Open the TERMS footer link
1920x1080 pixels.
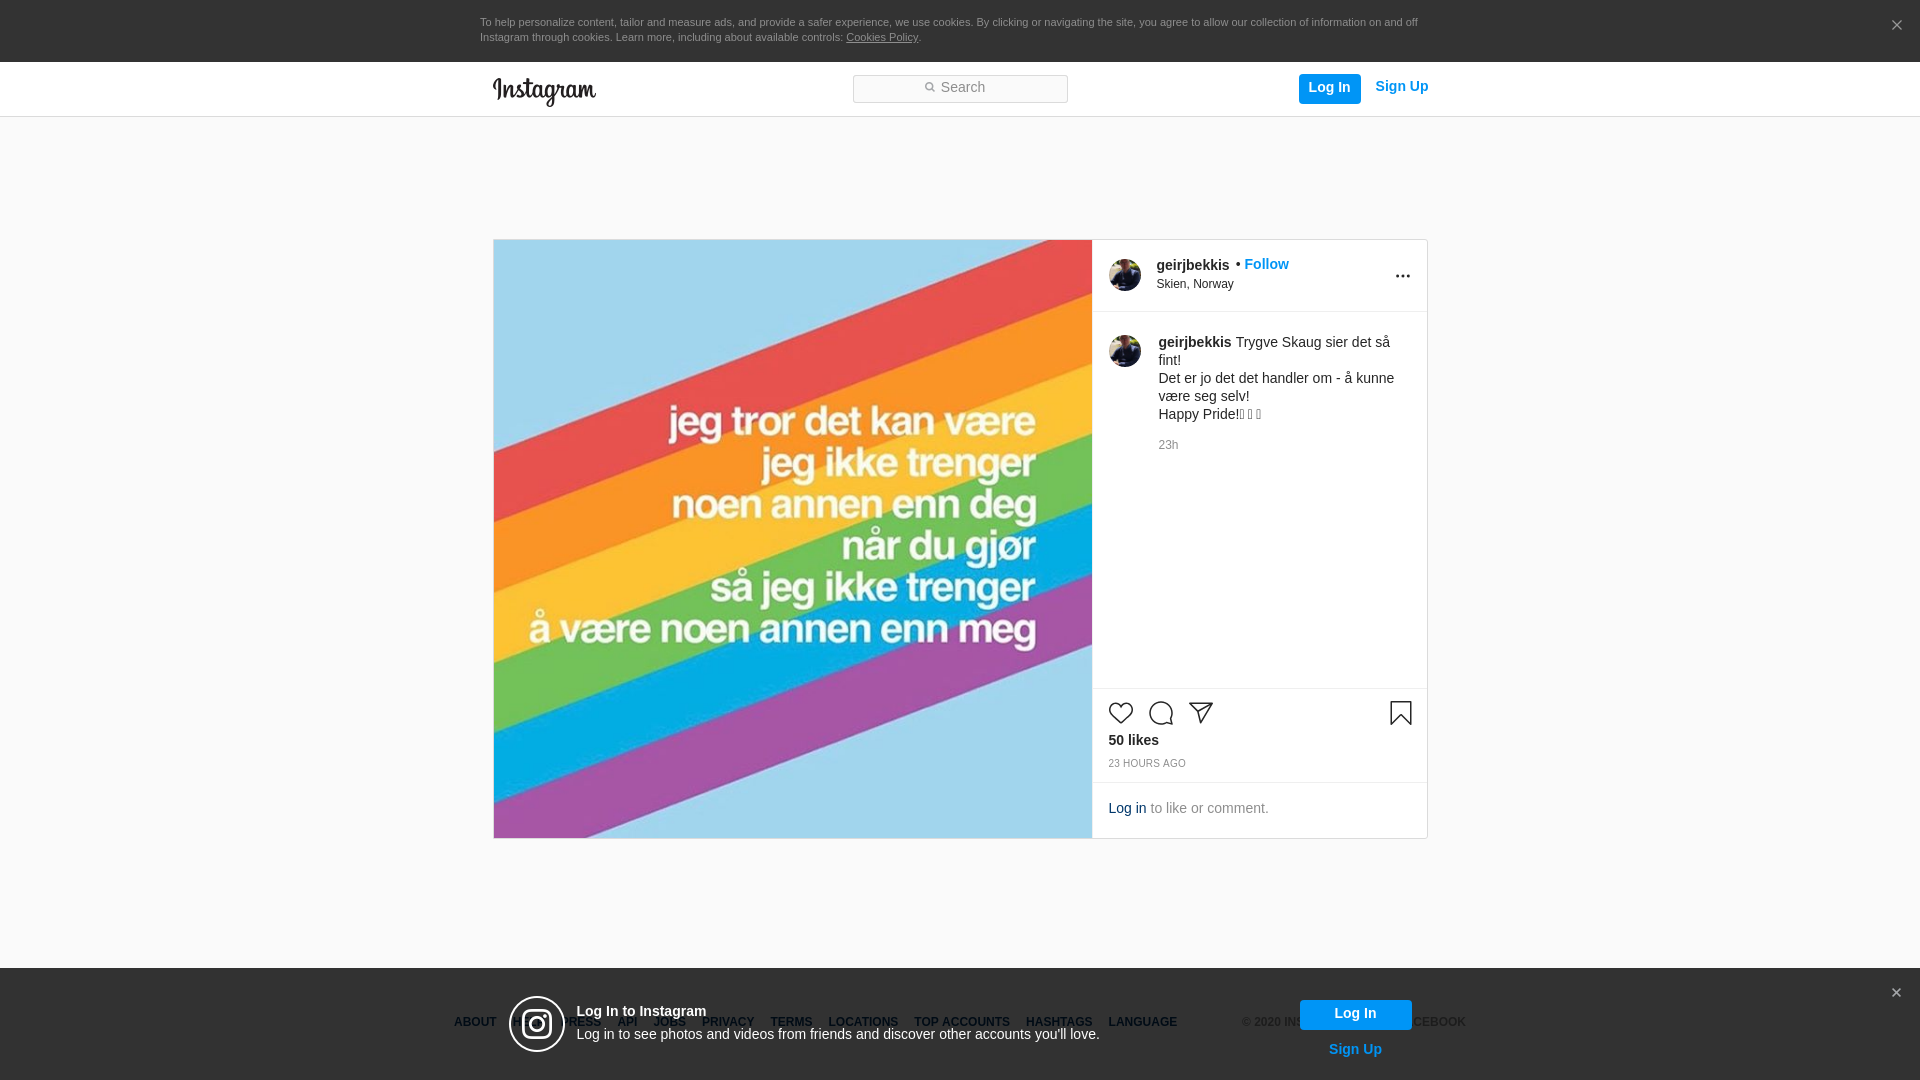(x=791, y=1022)
